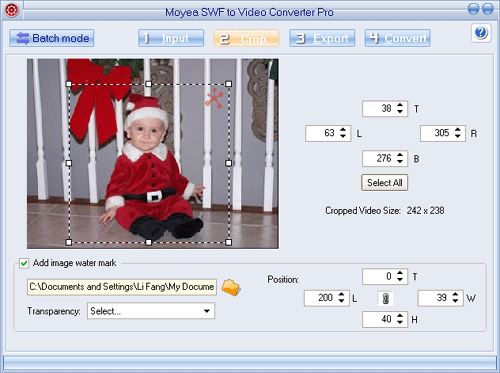This screenshot has height=373, width=500.
Task: Click watermark Height field showing 40
Action: [385, 319]
